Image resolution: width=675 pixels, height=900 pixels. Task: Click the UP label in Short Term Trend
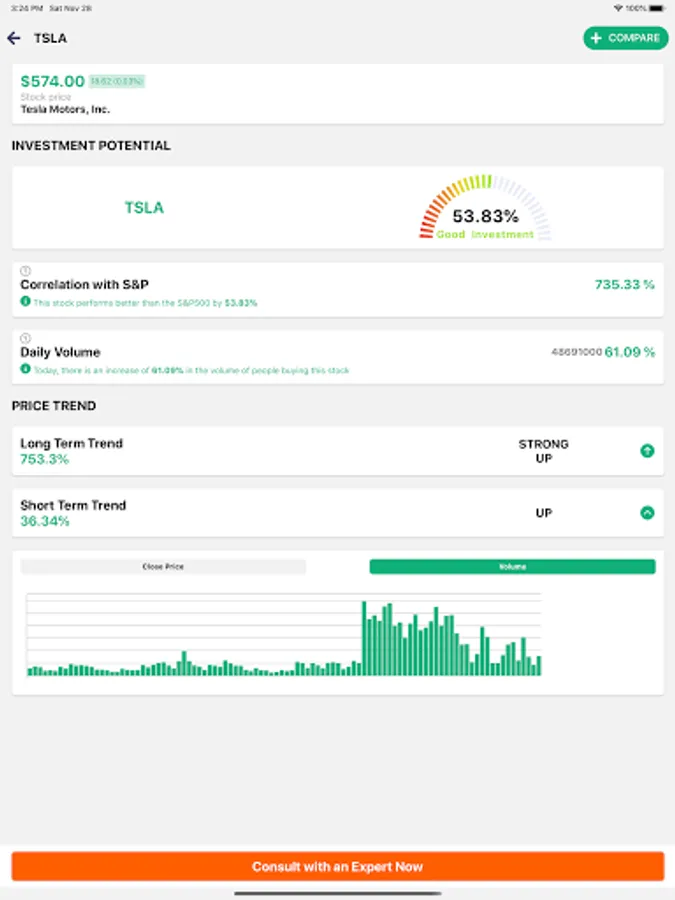(x=544, y=513)
